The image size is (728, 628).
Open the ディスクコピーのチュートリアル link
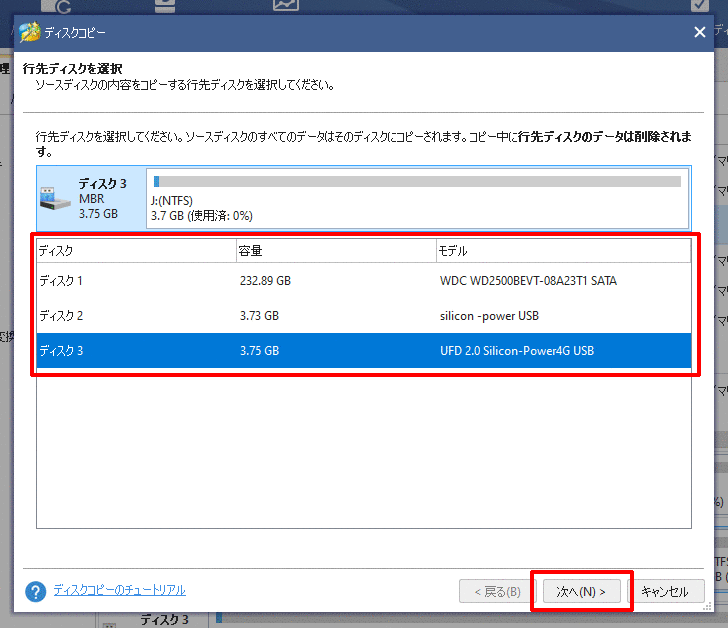[x=119, y=590]
